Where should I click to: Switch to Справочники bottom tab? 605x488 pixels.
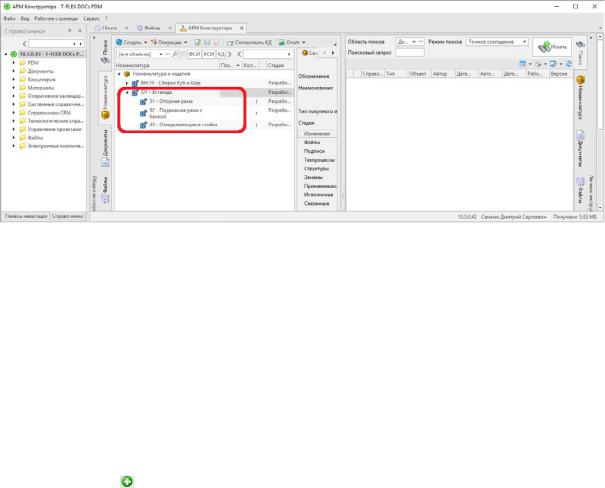68,216
